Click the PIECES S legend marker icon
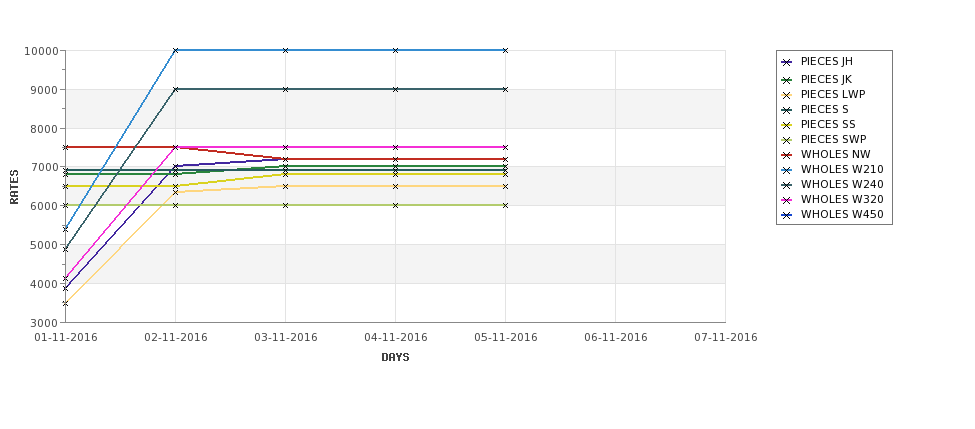Image resolution: width=975 pixels, height=429 pixels. click(x=787, y=110)
